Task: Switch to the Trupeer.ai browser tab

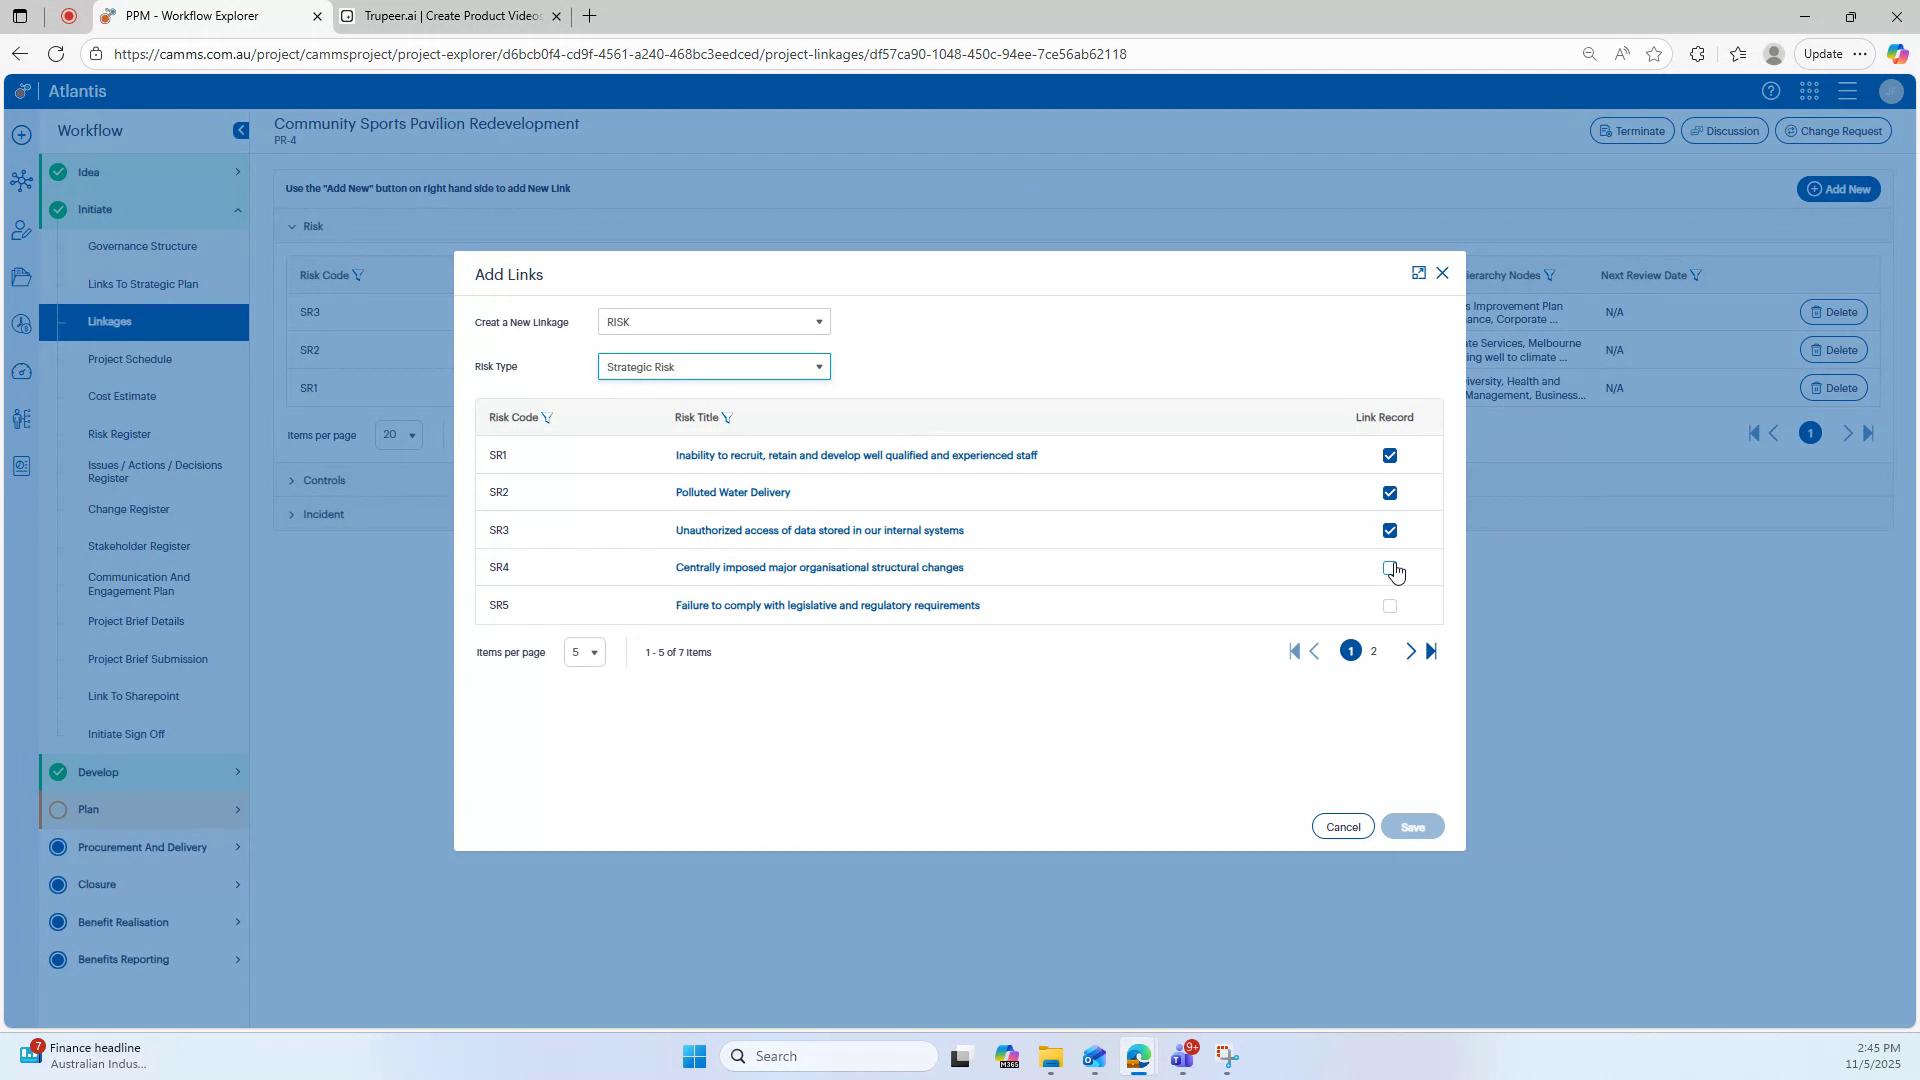Action: tap(449, 16)
